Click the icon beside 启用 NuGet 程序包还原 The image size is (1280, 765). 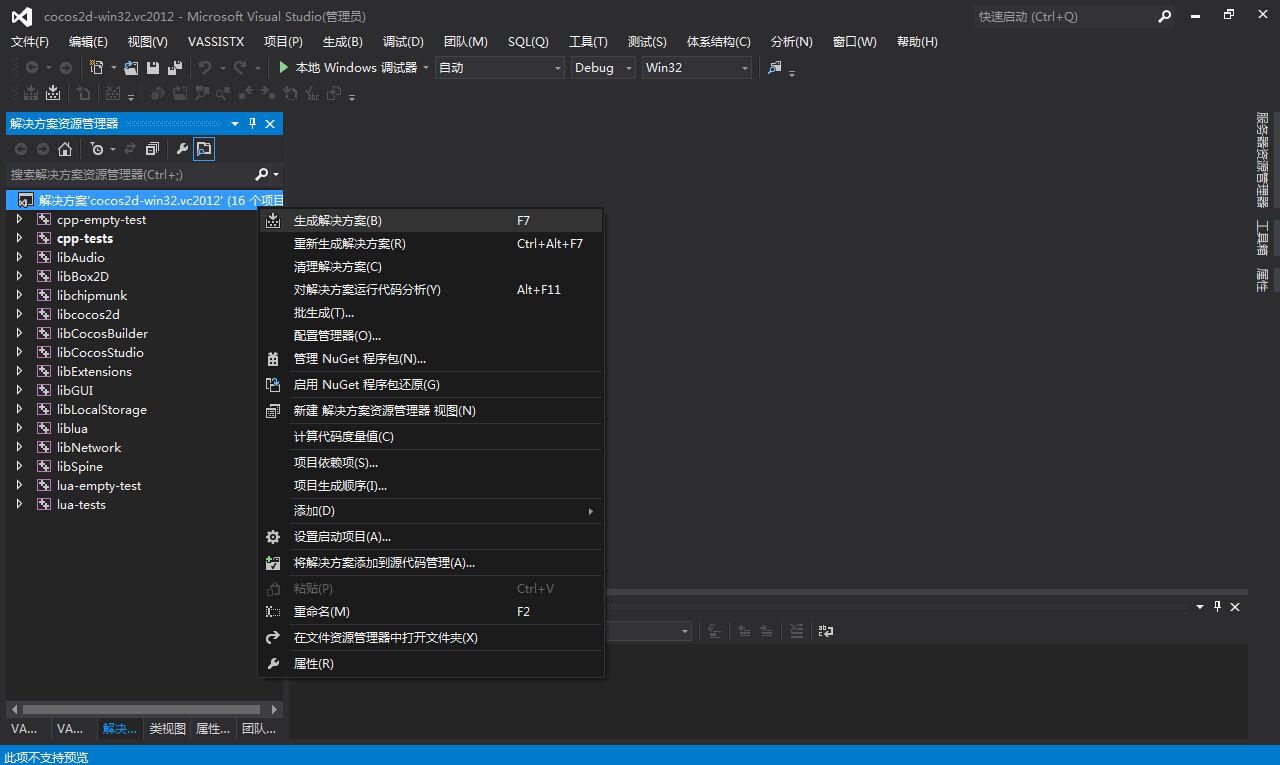coord(273,385)
